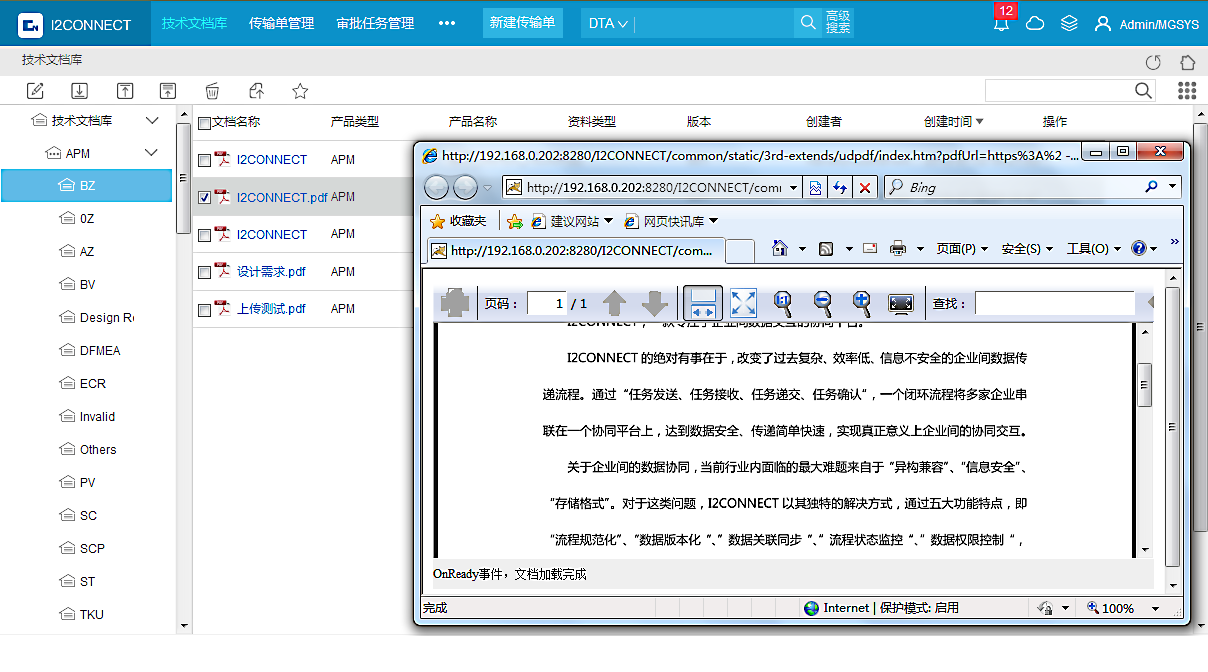The image size is (1208, 672).
Task: Click the refresh icon below the header
Action: pos(1153,61)
